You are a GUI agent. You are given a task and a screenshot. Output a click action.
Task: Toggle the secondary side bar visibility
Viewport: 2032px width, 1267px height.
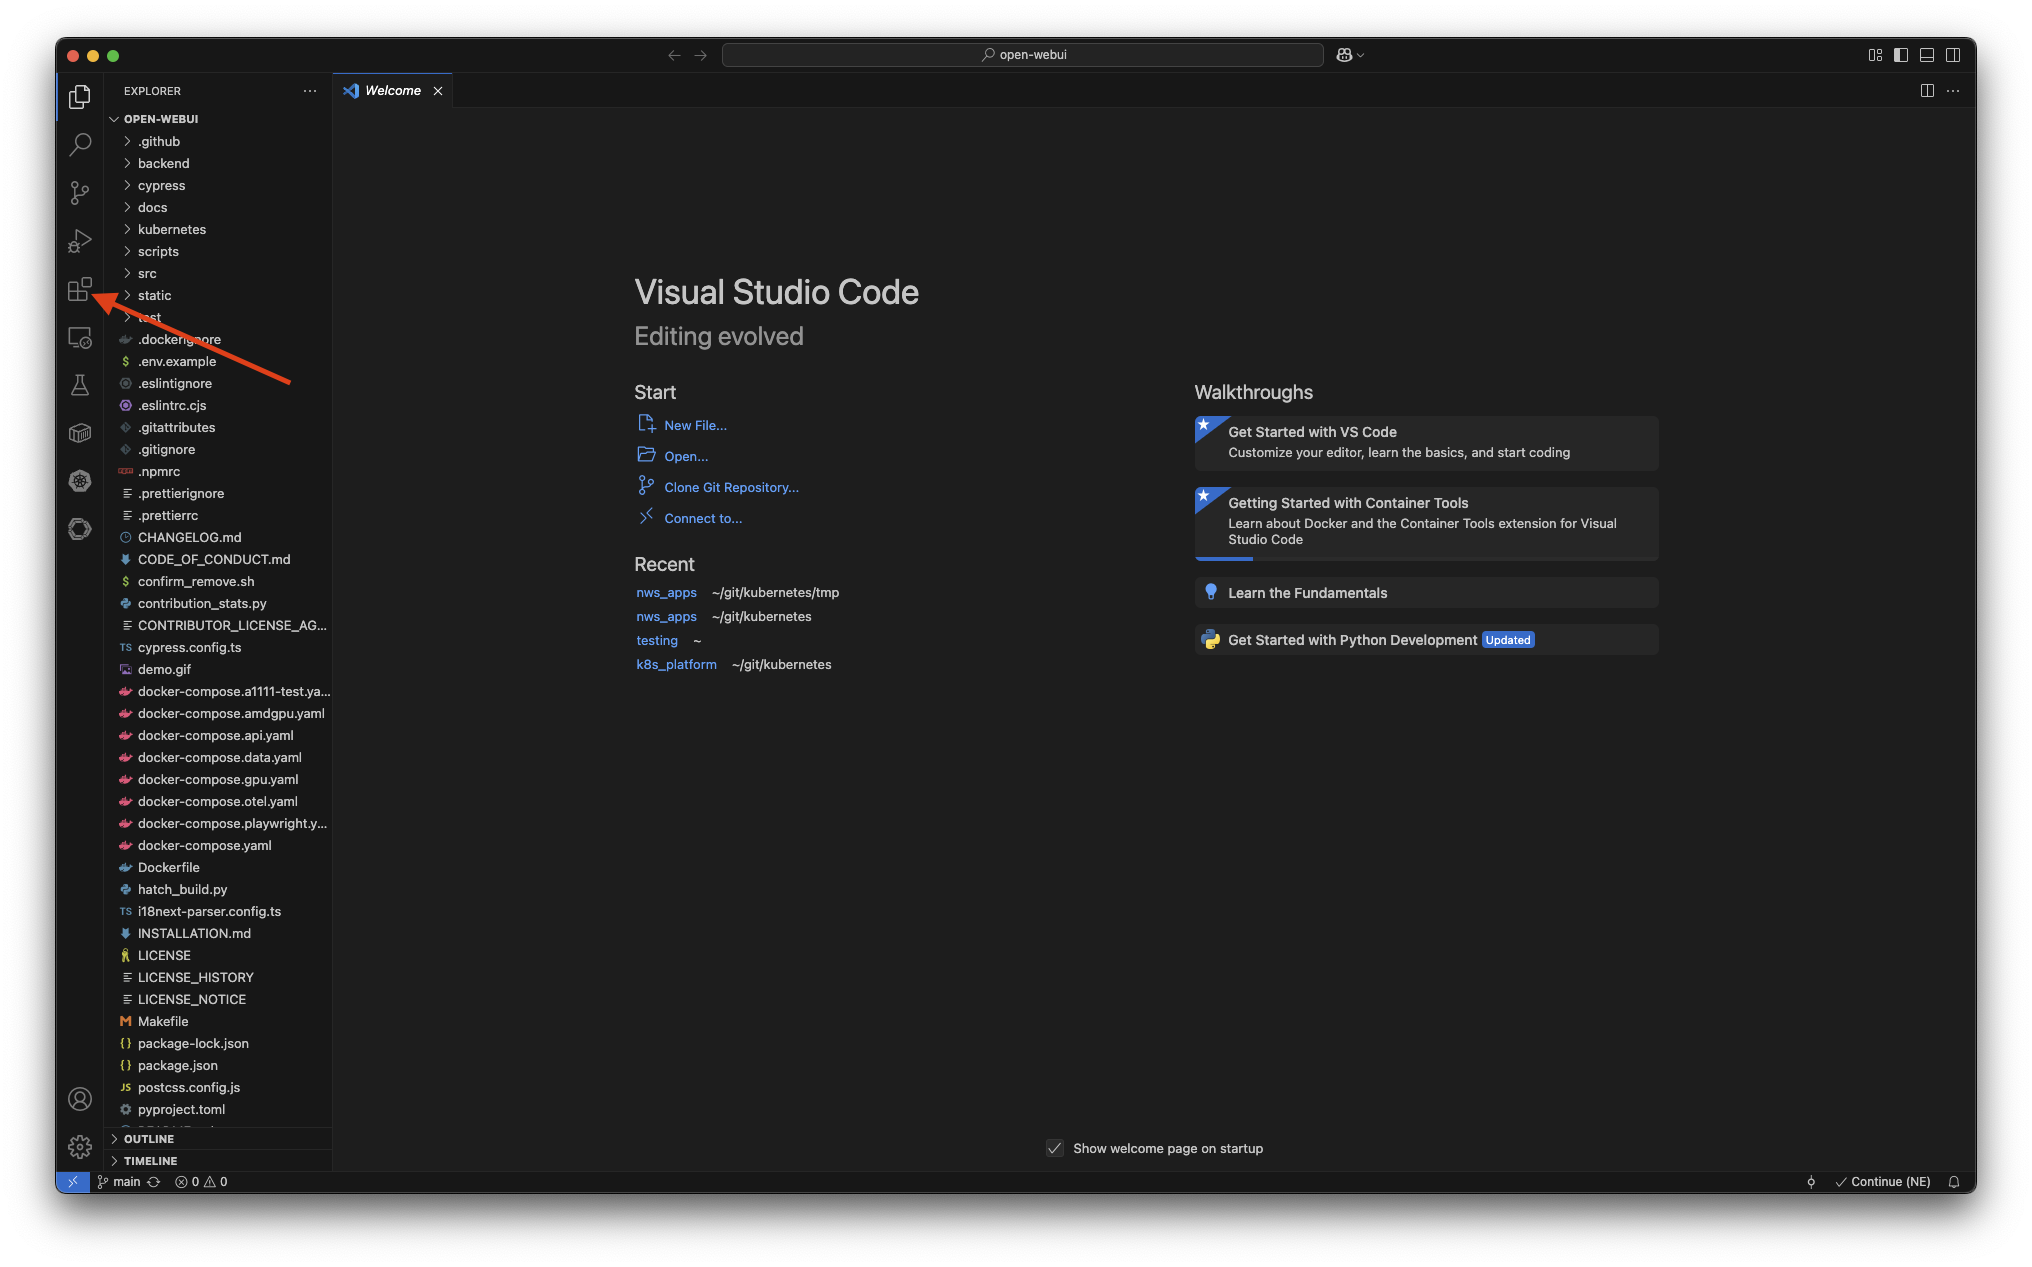[x=1953, y=55]
